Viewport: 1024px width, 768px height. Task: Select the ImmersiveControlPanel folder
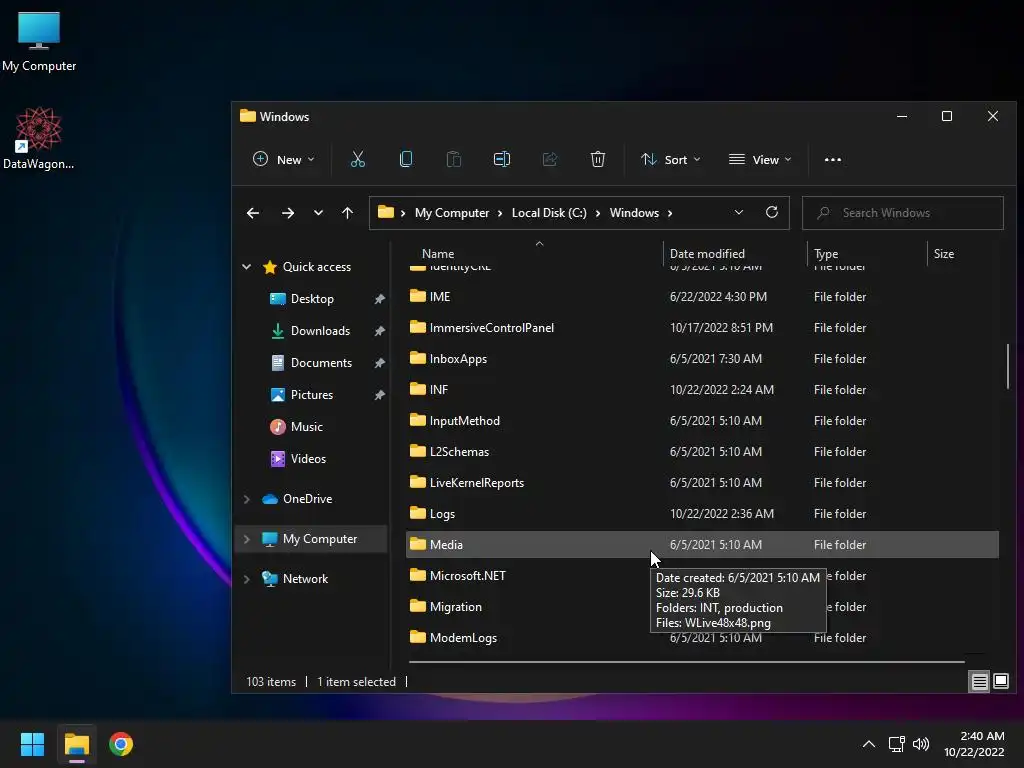702,327
